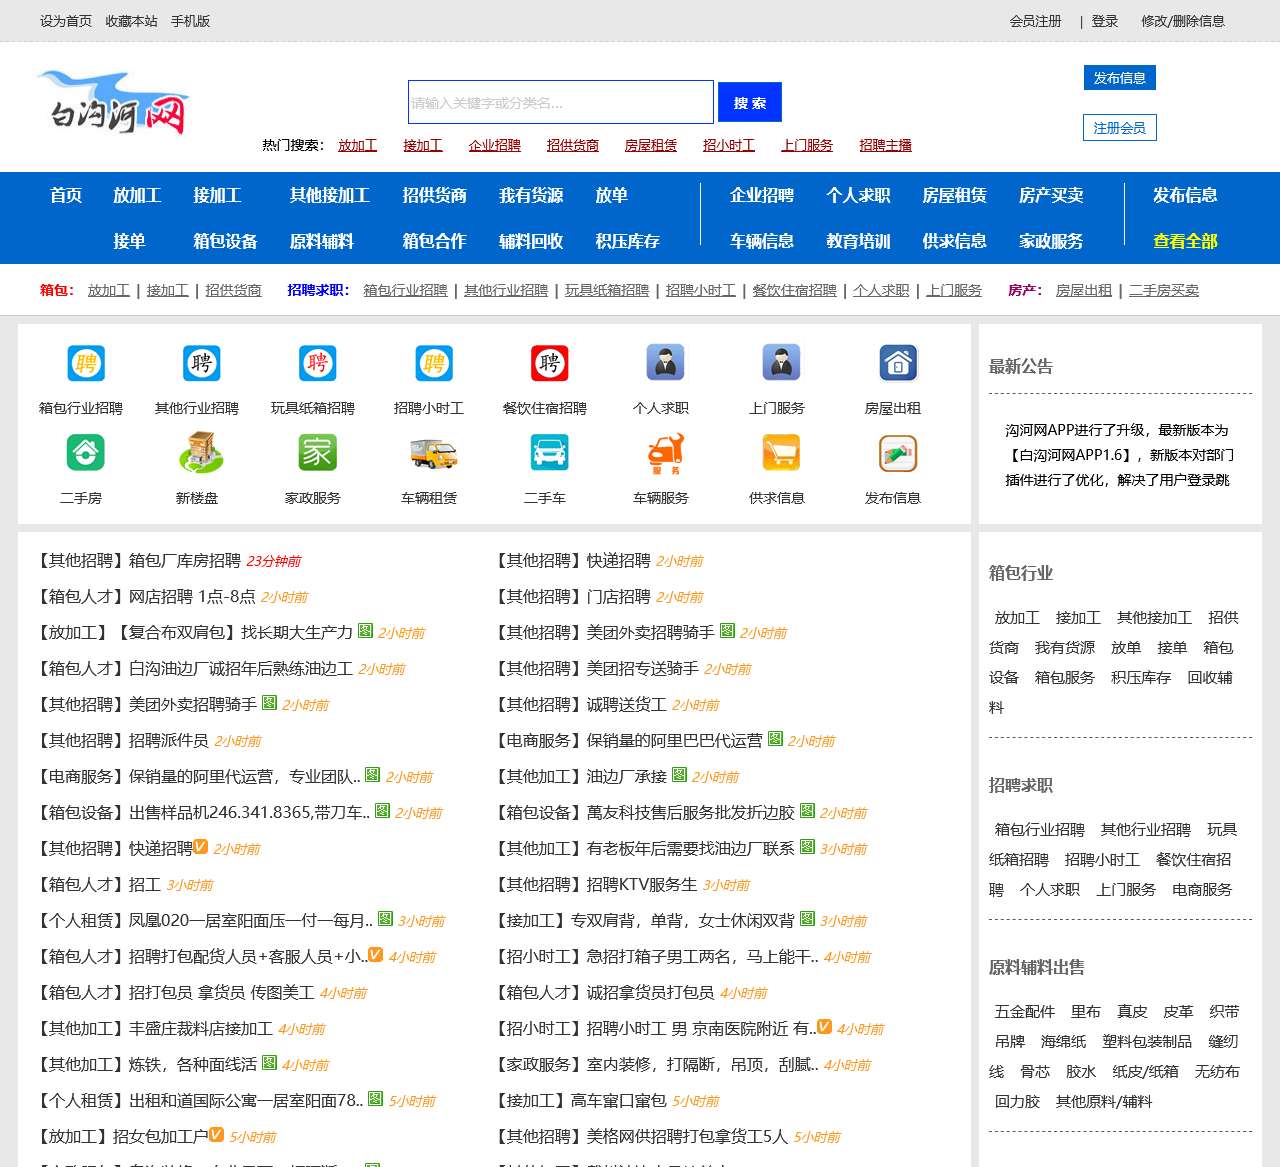Open listing 白沟油边厂诚招年后熟练油边工
Image resolution: width=1280 pixels, height=1167 pixels.
(241, 668)
